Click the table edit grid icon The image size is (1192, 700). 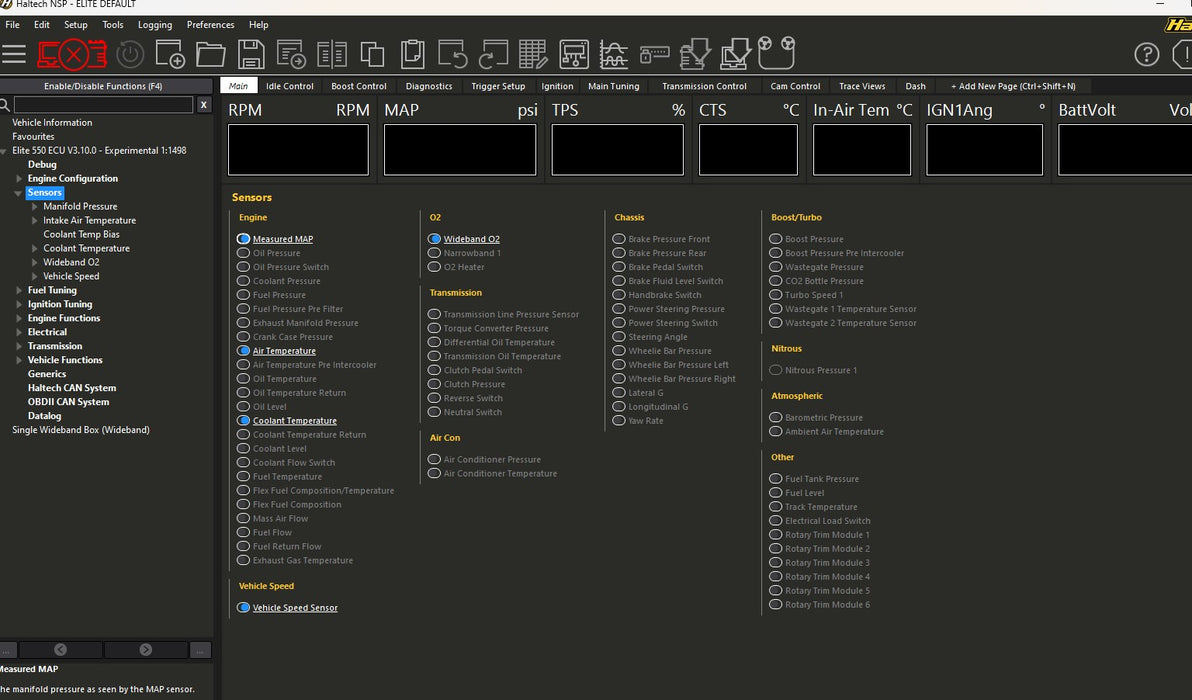click(x=532, y=54)
